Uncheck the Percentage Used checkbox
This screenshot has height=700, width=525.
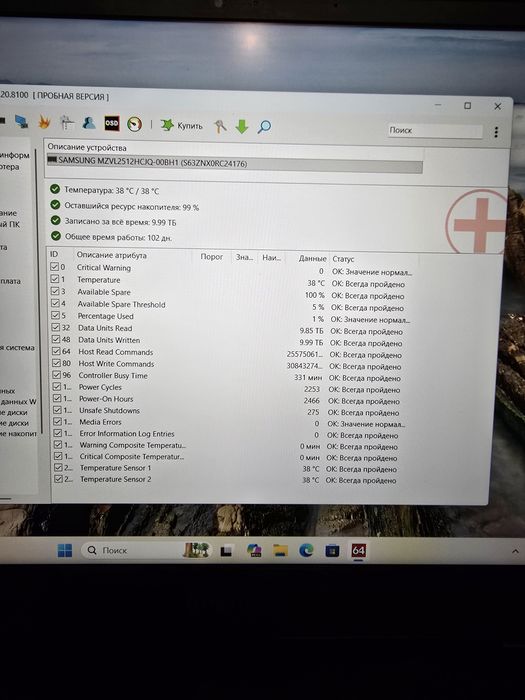pos(55,315)
